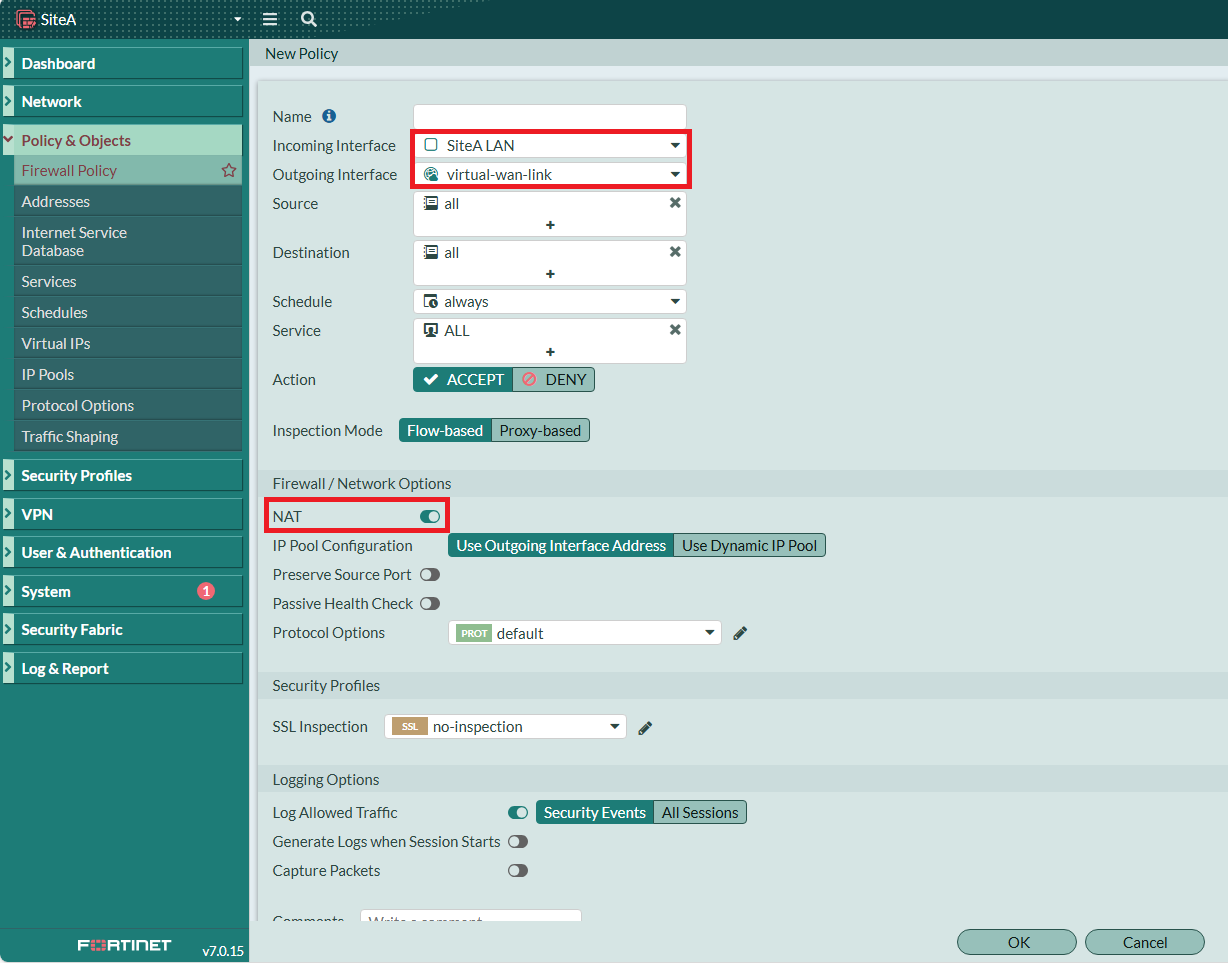
Task: Open the Outgoing Interface dropdown
Action: pos(550,174)
